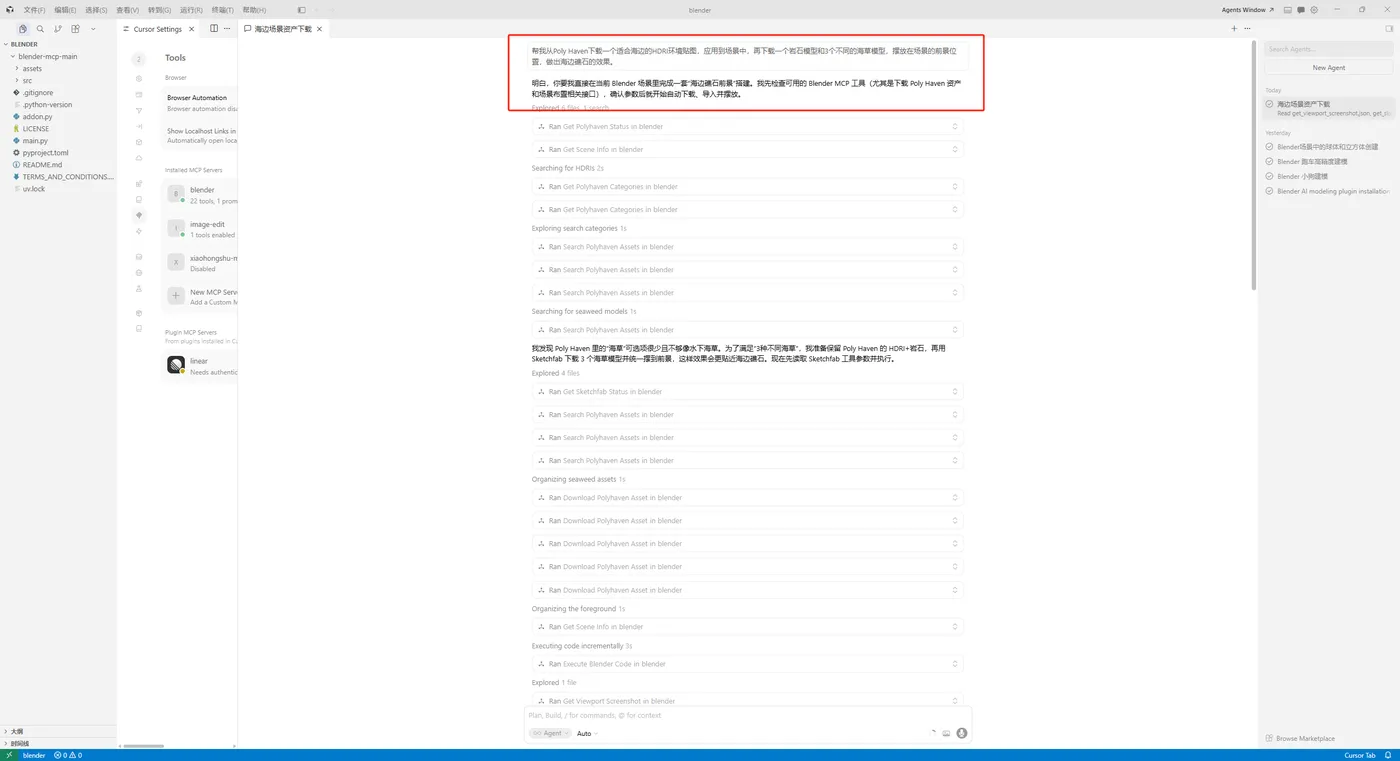Open Browse Marketplace link
The image size is (1400, 761).
tap(1300, 738)
